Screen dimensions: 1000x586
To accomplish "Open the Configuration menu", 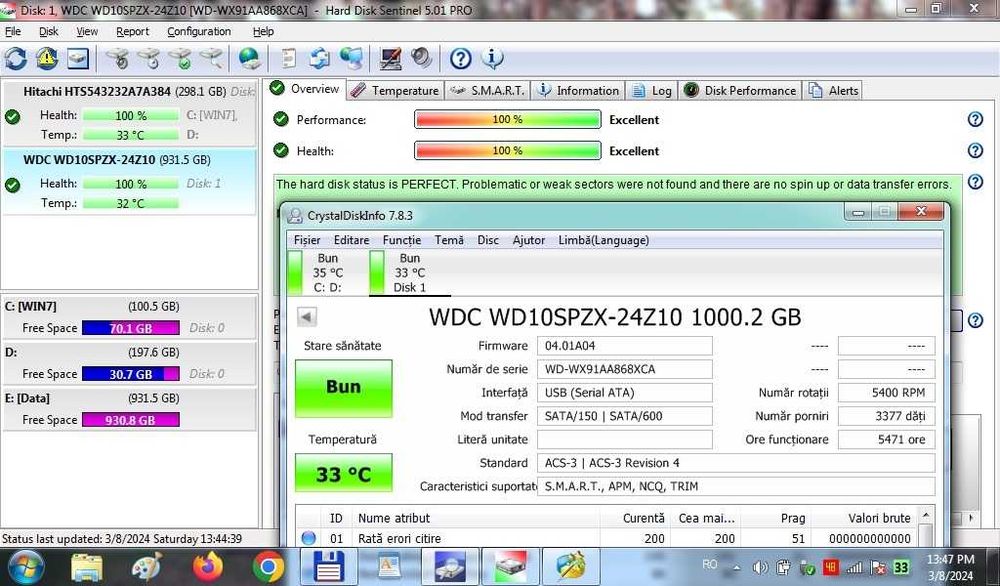I will (199, 31).
